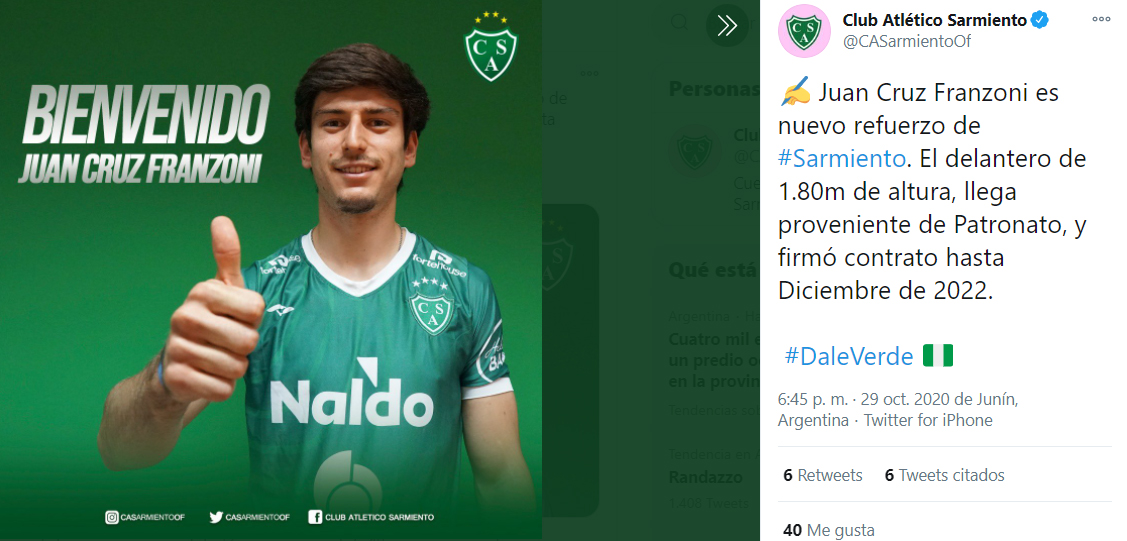Open the #DaleVerde hashtag

[x=848, y=356]
